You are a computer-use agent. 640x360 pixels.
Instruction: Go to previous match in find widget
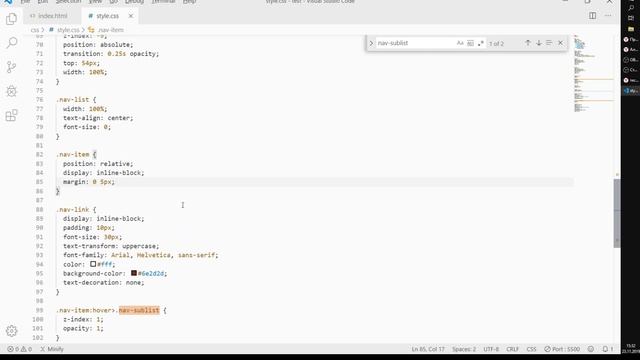528,43
